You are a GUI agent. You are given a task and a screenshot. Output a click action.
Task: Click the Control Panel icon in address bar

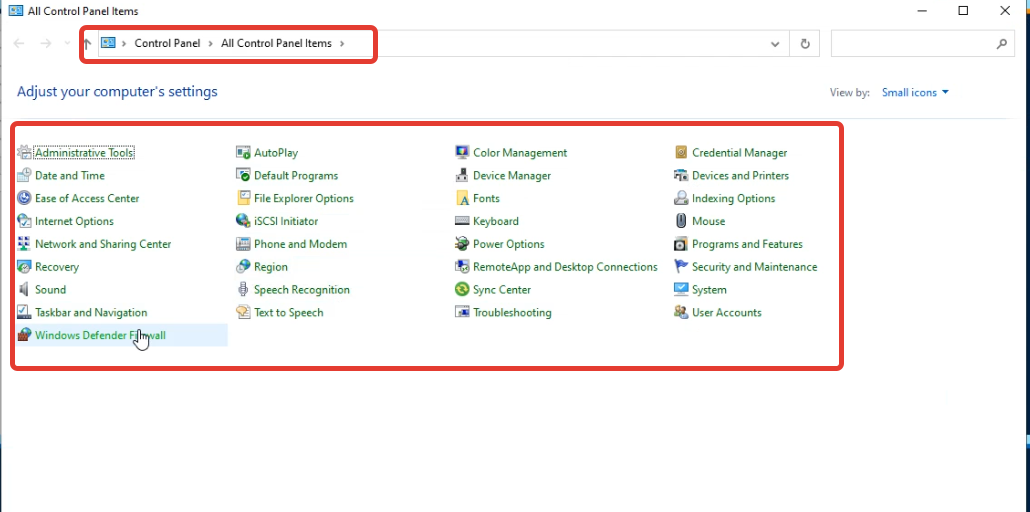(x=108, y=43)
